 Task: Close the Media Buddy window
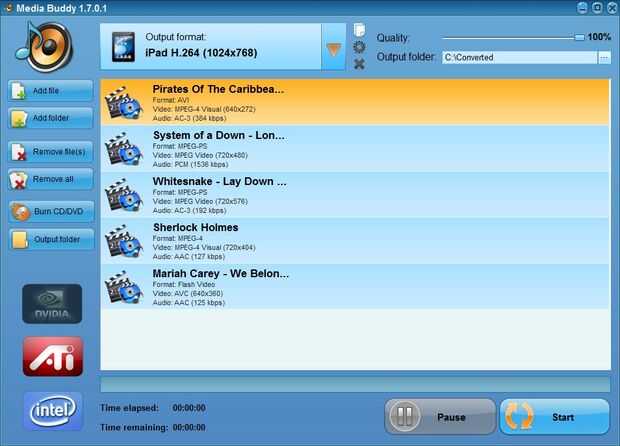point(612,8)
